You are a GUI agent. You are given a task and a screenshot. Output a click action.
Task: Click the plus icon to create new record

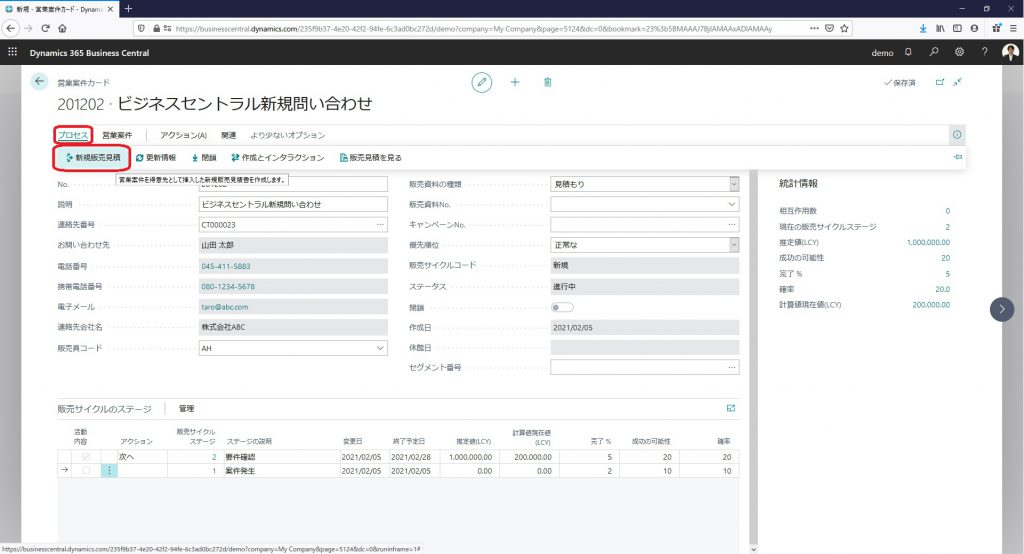click(515, 82)
